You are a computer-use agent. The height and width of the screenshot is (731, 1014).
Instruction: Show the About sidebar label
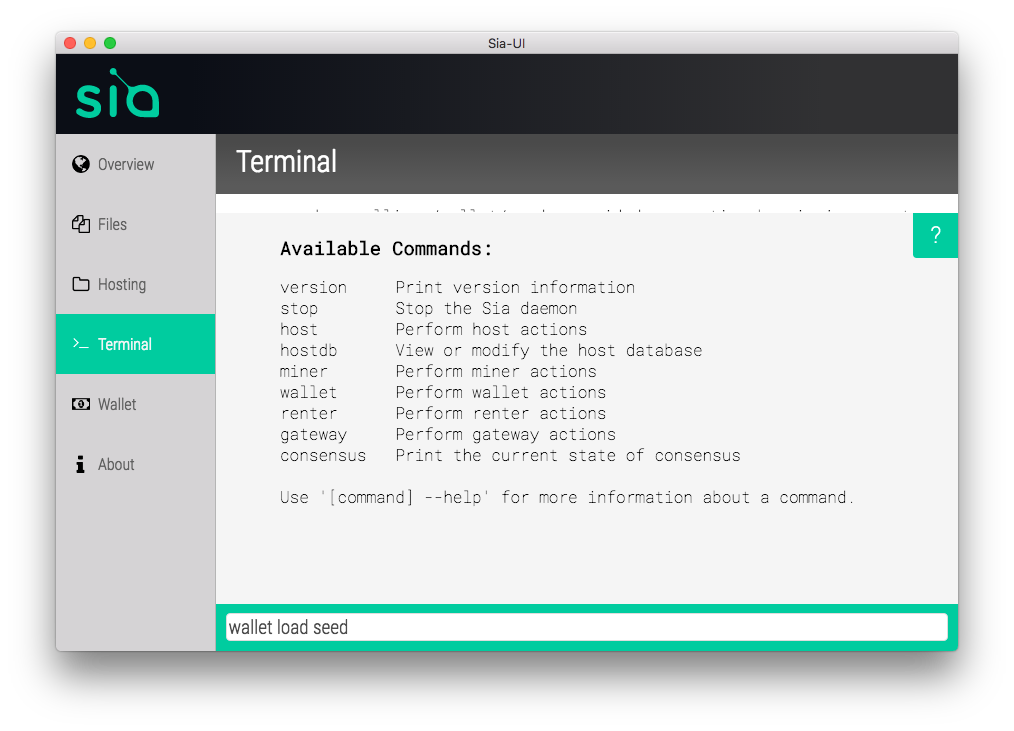116,464
